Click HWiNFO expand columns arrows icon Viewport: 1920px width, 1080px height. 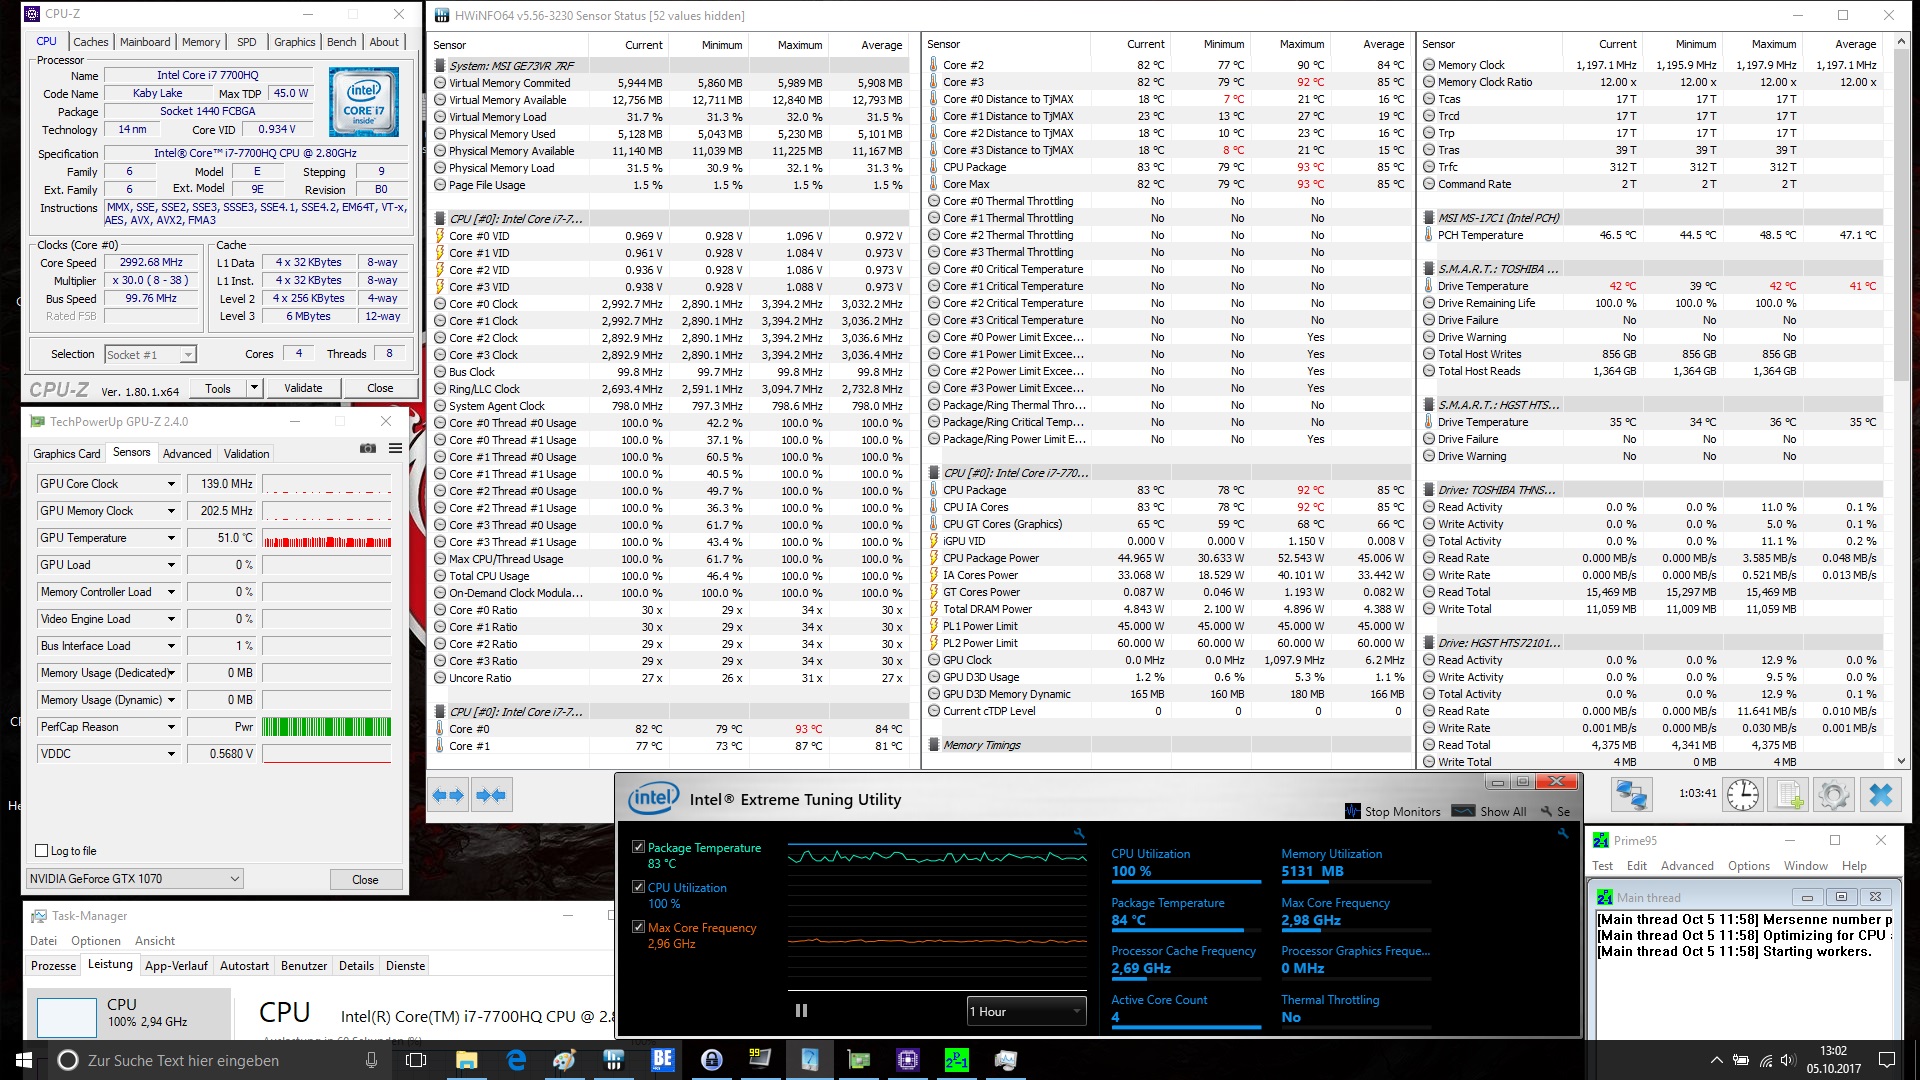tap(447, 795)
